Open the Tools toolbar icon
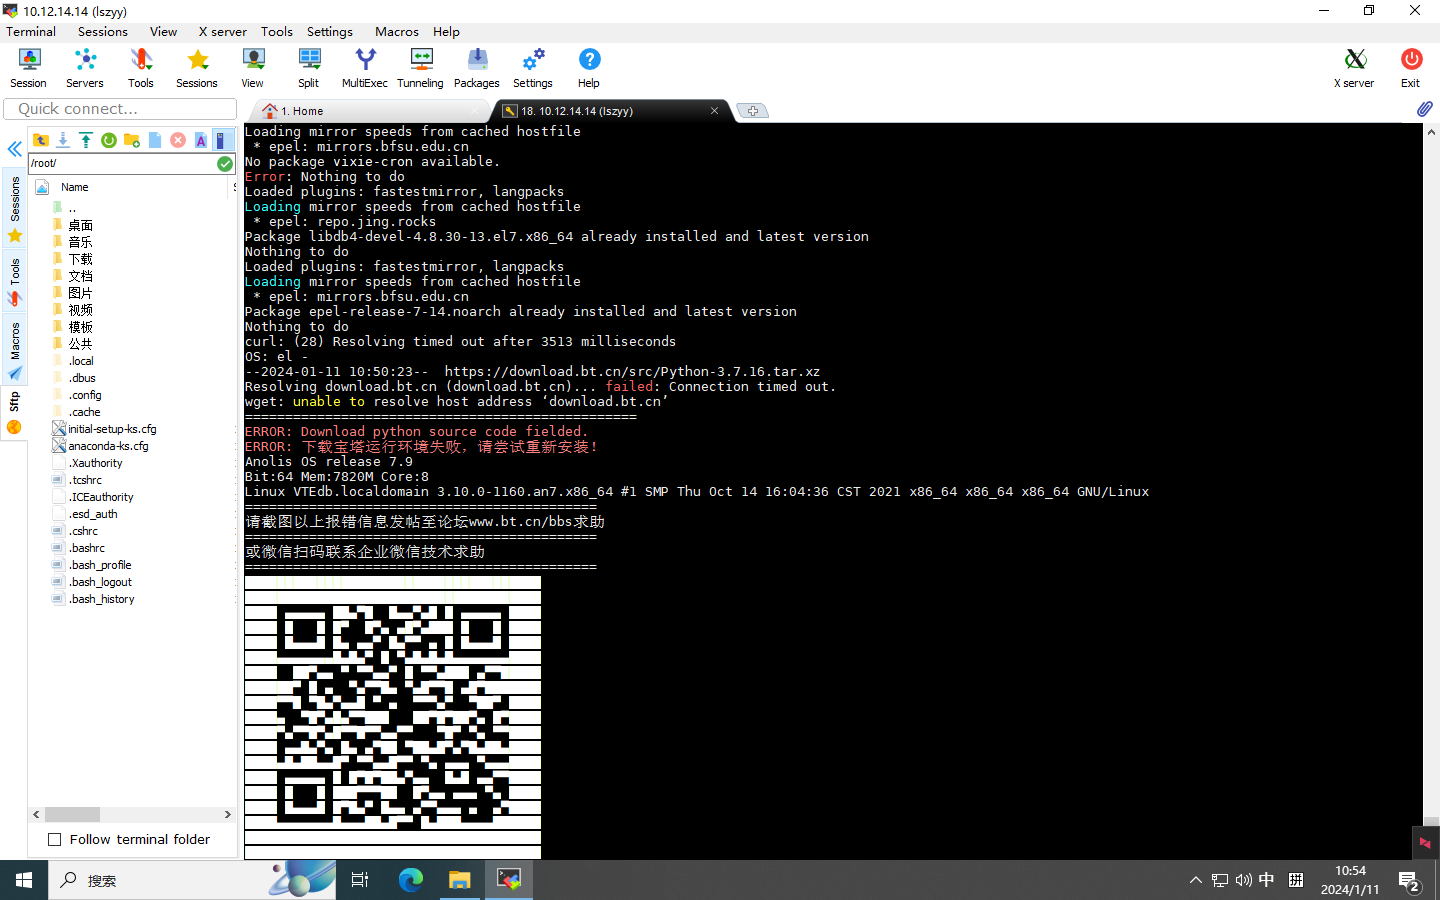The width and height of the screenshot is (1440, 900). pos(141,69)
